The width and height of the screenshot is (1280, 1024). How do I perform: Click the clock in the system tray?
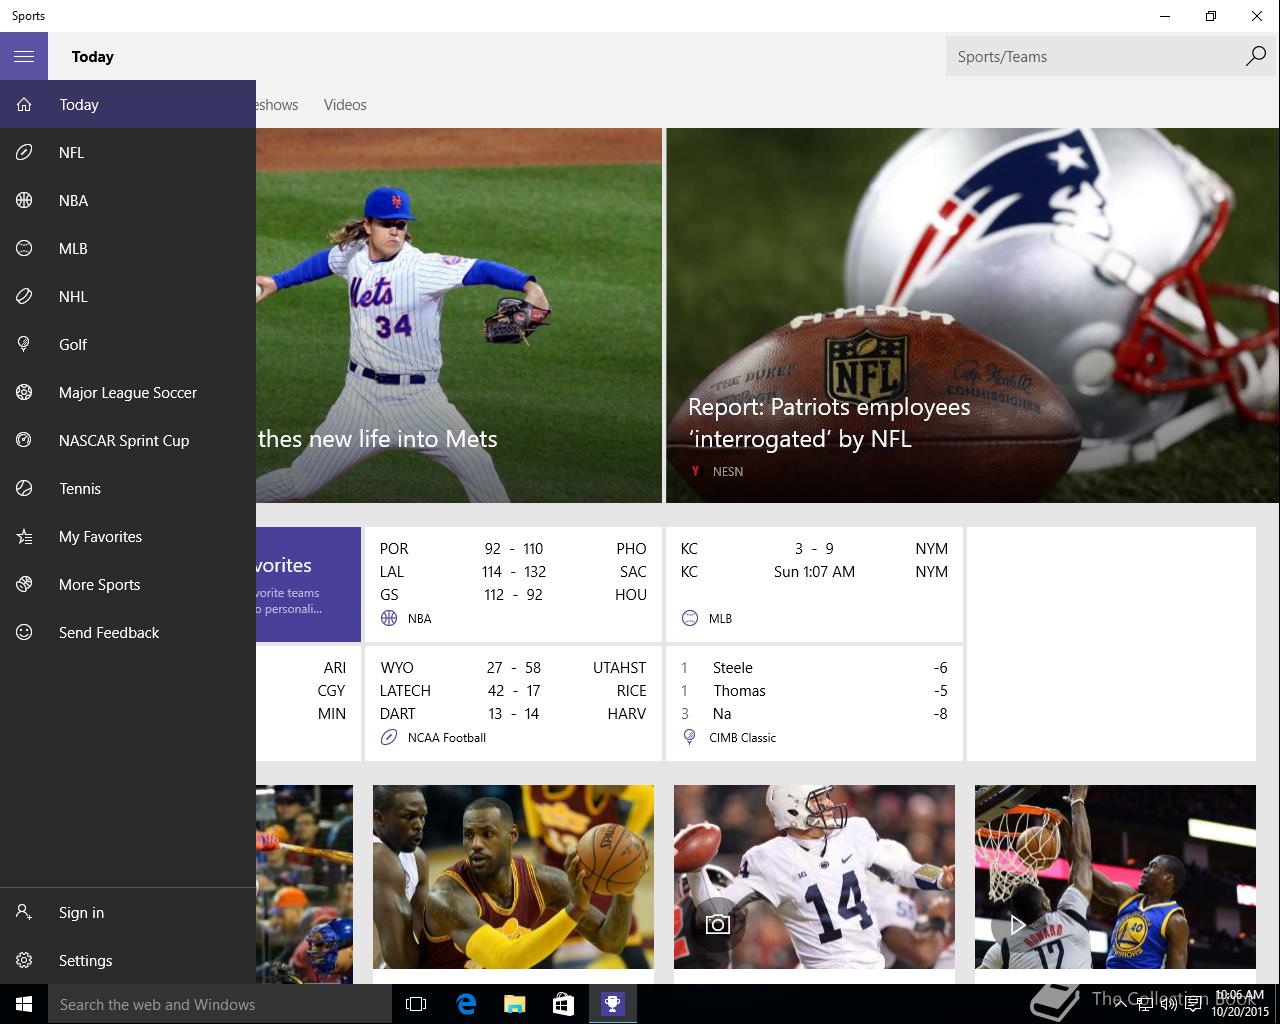click(x=1239, y=1004)
